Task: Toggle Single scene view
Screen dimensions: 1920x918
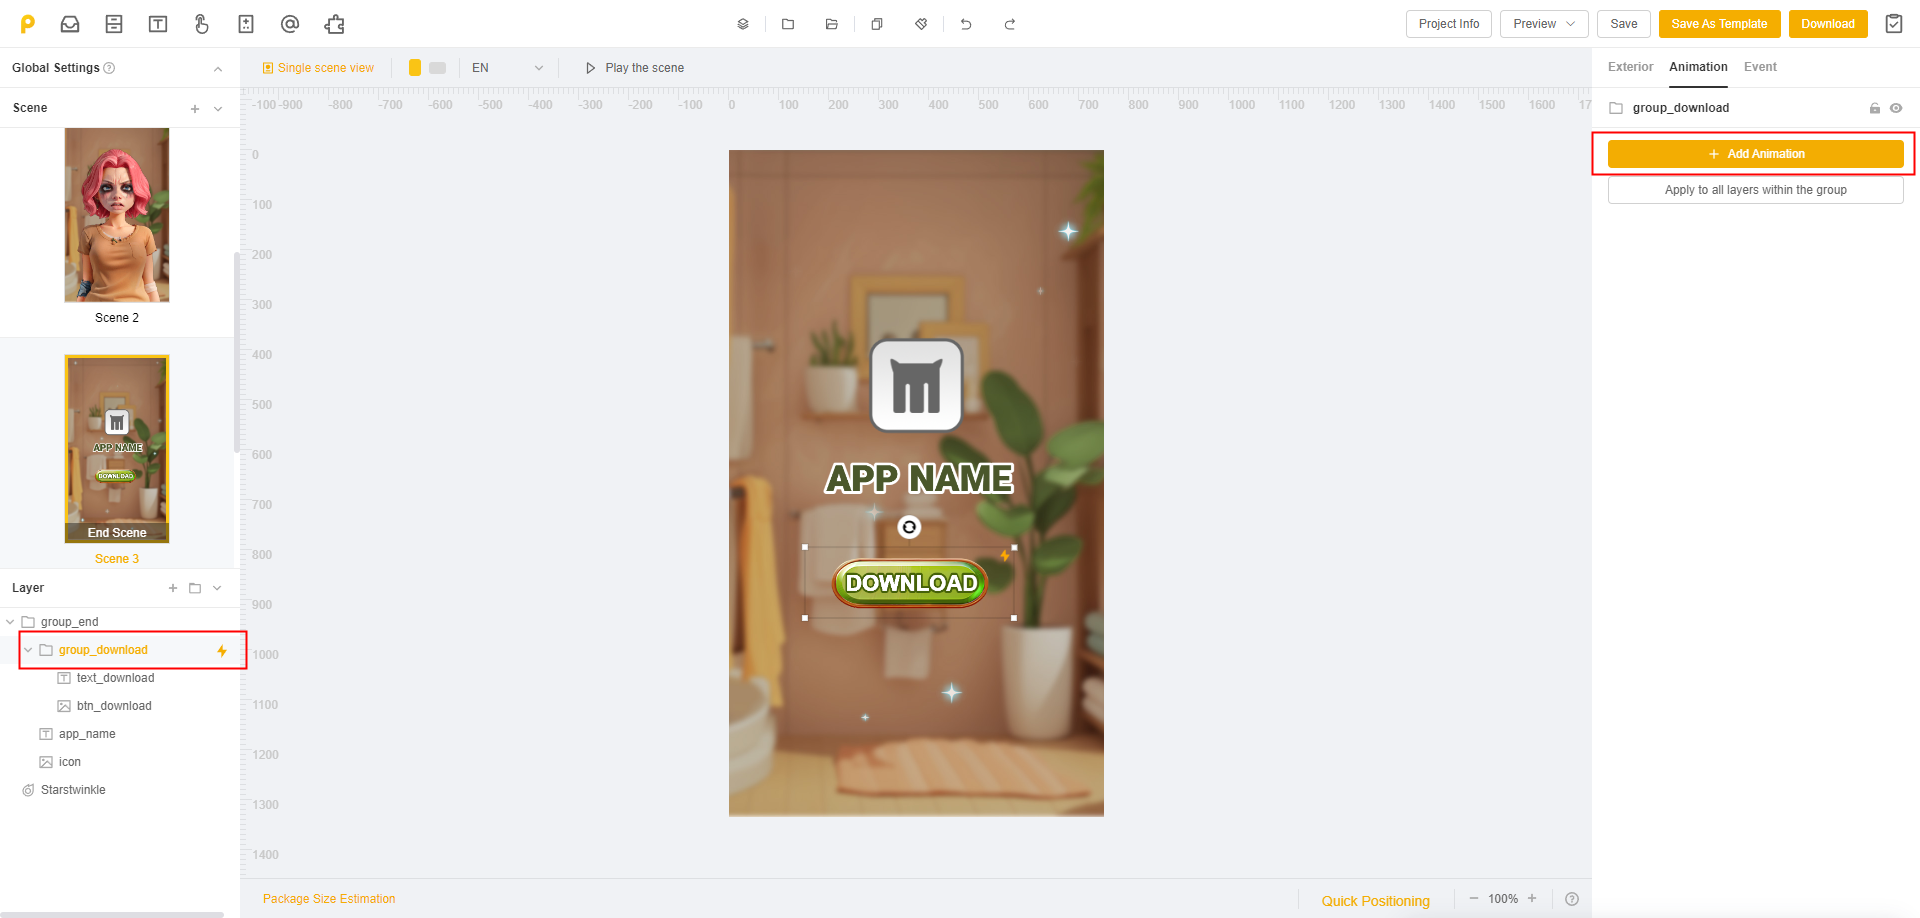Action: (318, 68)
